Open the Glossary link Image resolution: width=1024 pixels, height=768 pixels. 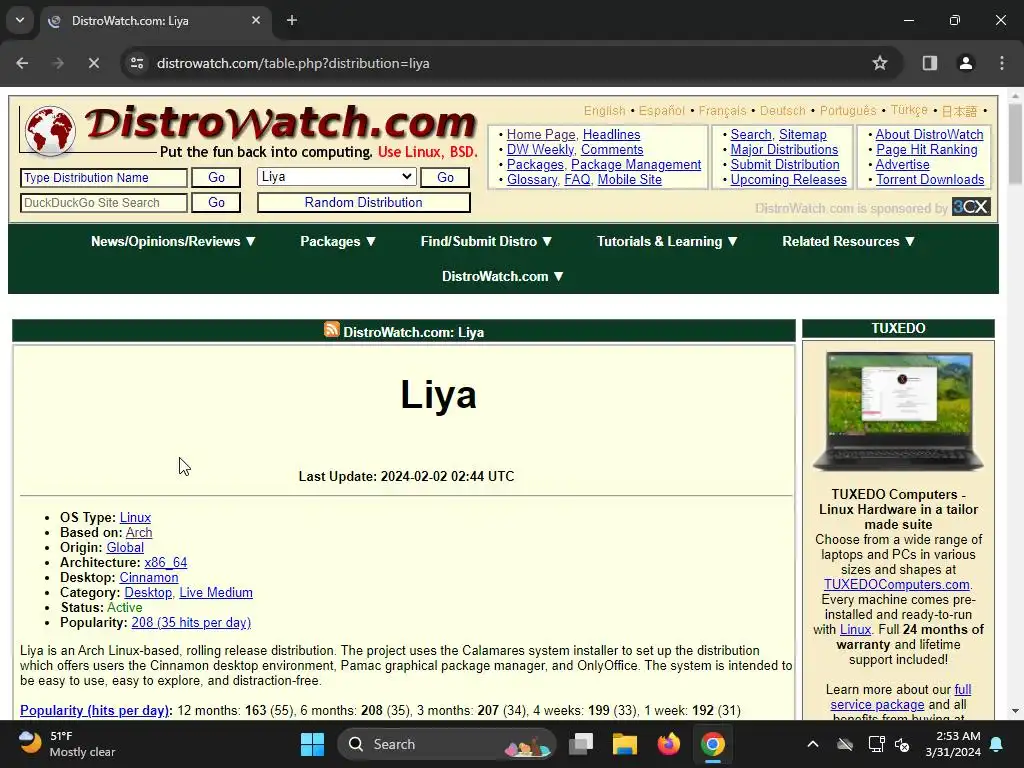tap(532, 180)
